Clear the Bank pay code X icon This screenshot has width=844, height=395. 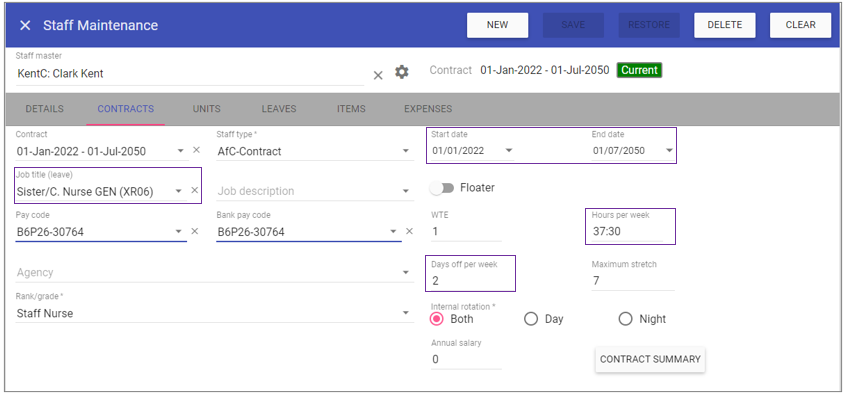pos(409,231)
